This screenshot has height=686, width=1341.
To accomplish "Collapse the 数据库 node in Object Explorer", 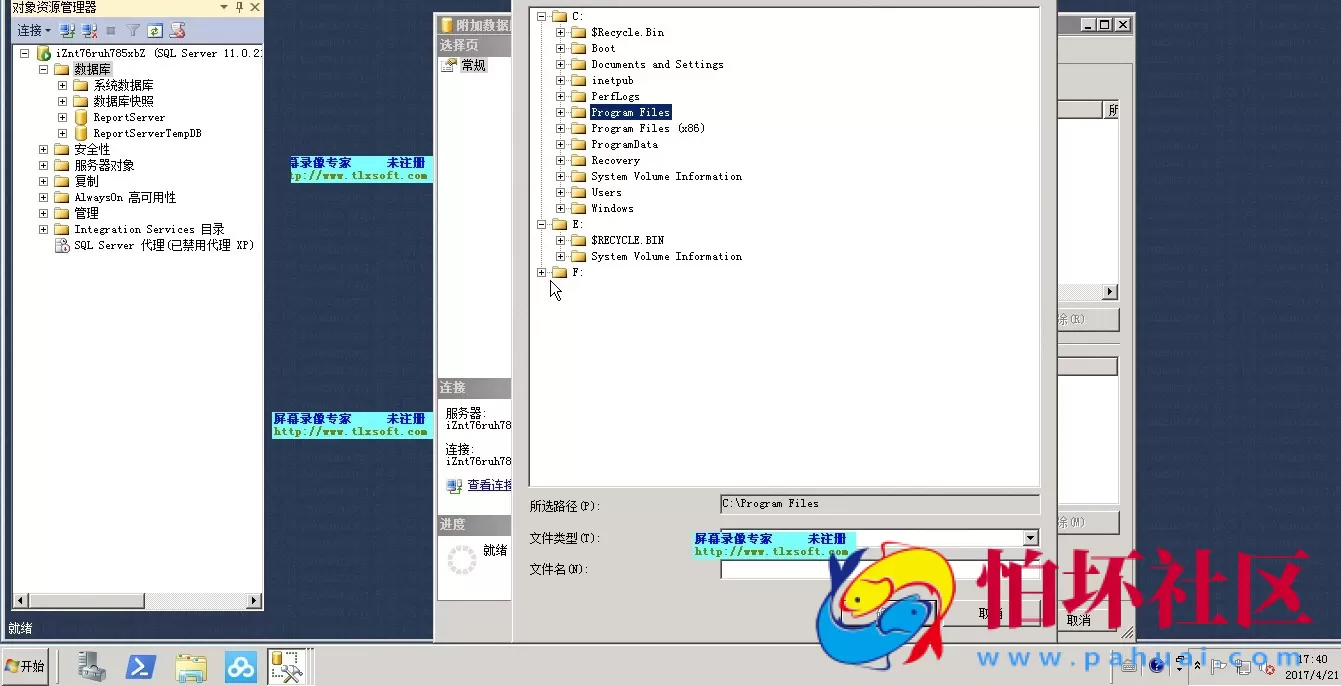I will click(x=43, y=70).
